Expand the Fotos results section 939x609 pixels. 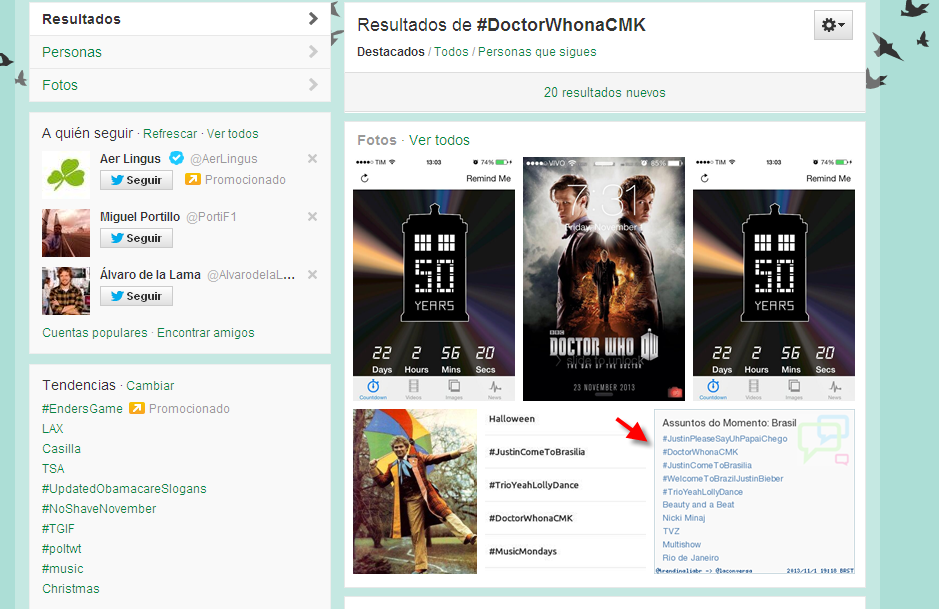180,85
